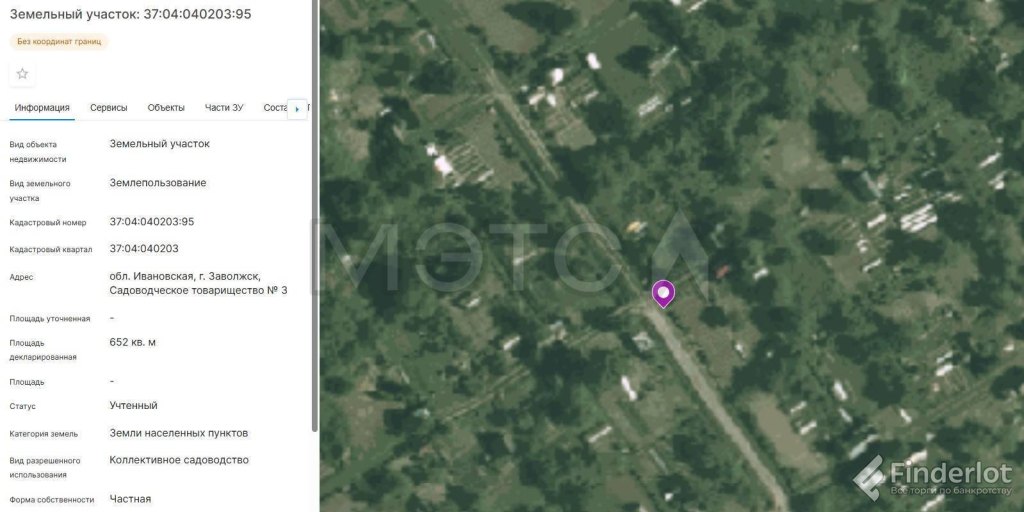The height and width of the screenshot is (512, 1024).
Task: Click the address text for Заволжск
Action: pos(198,283)
